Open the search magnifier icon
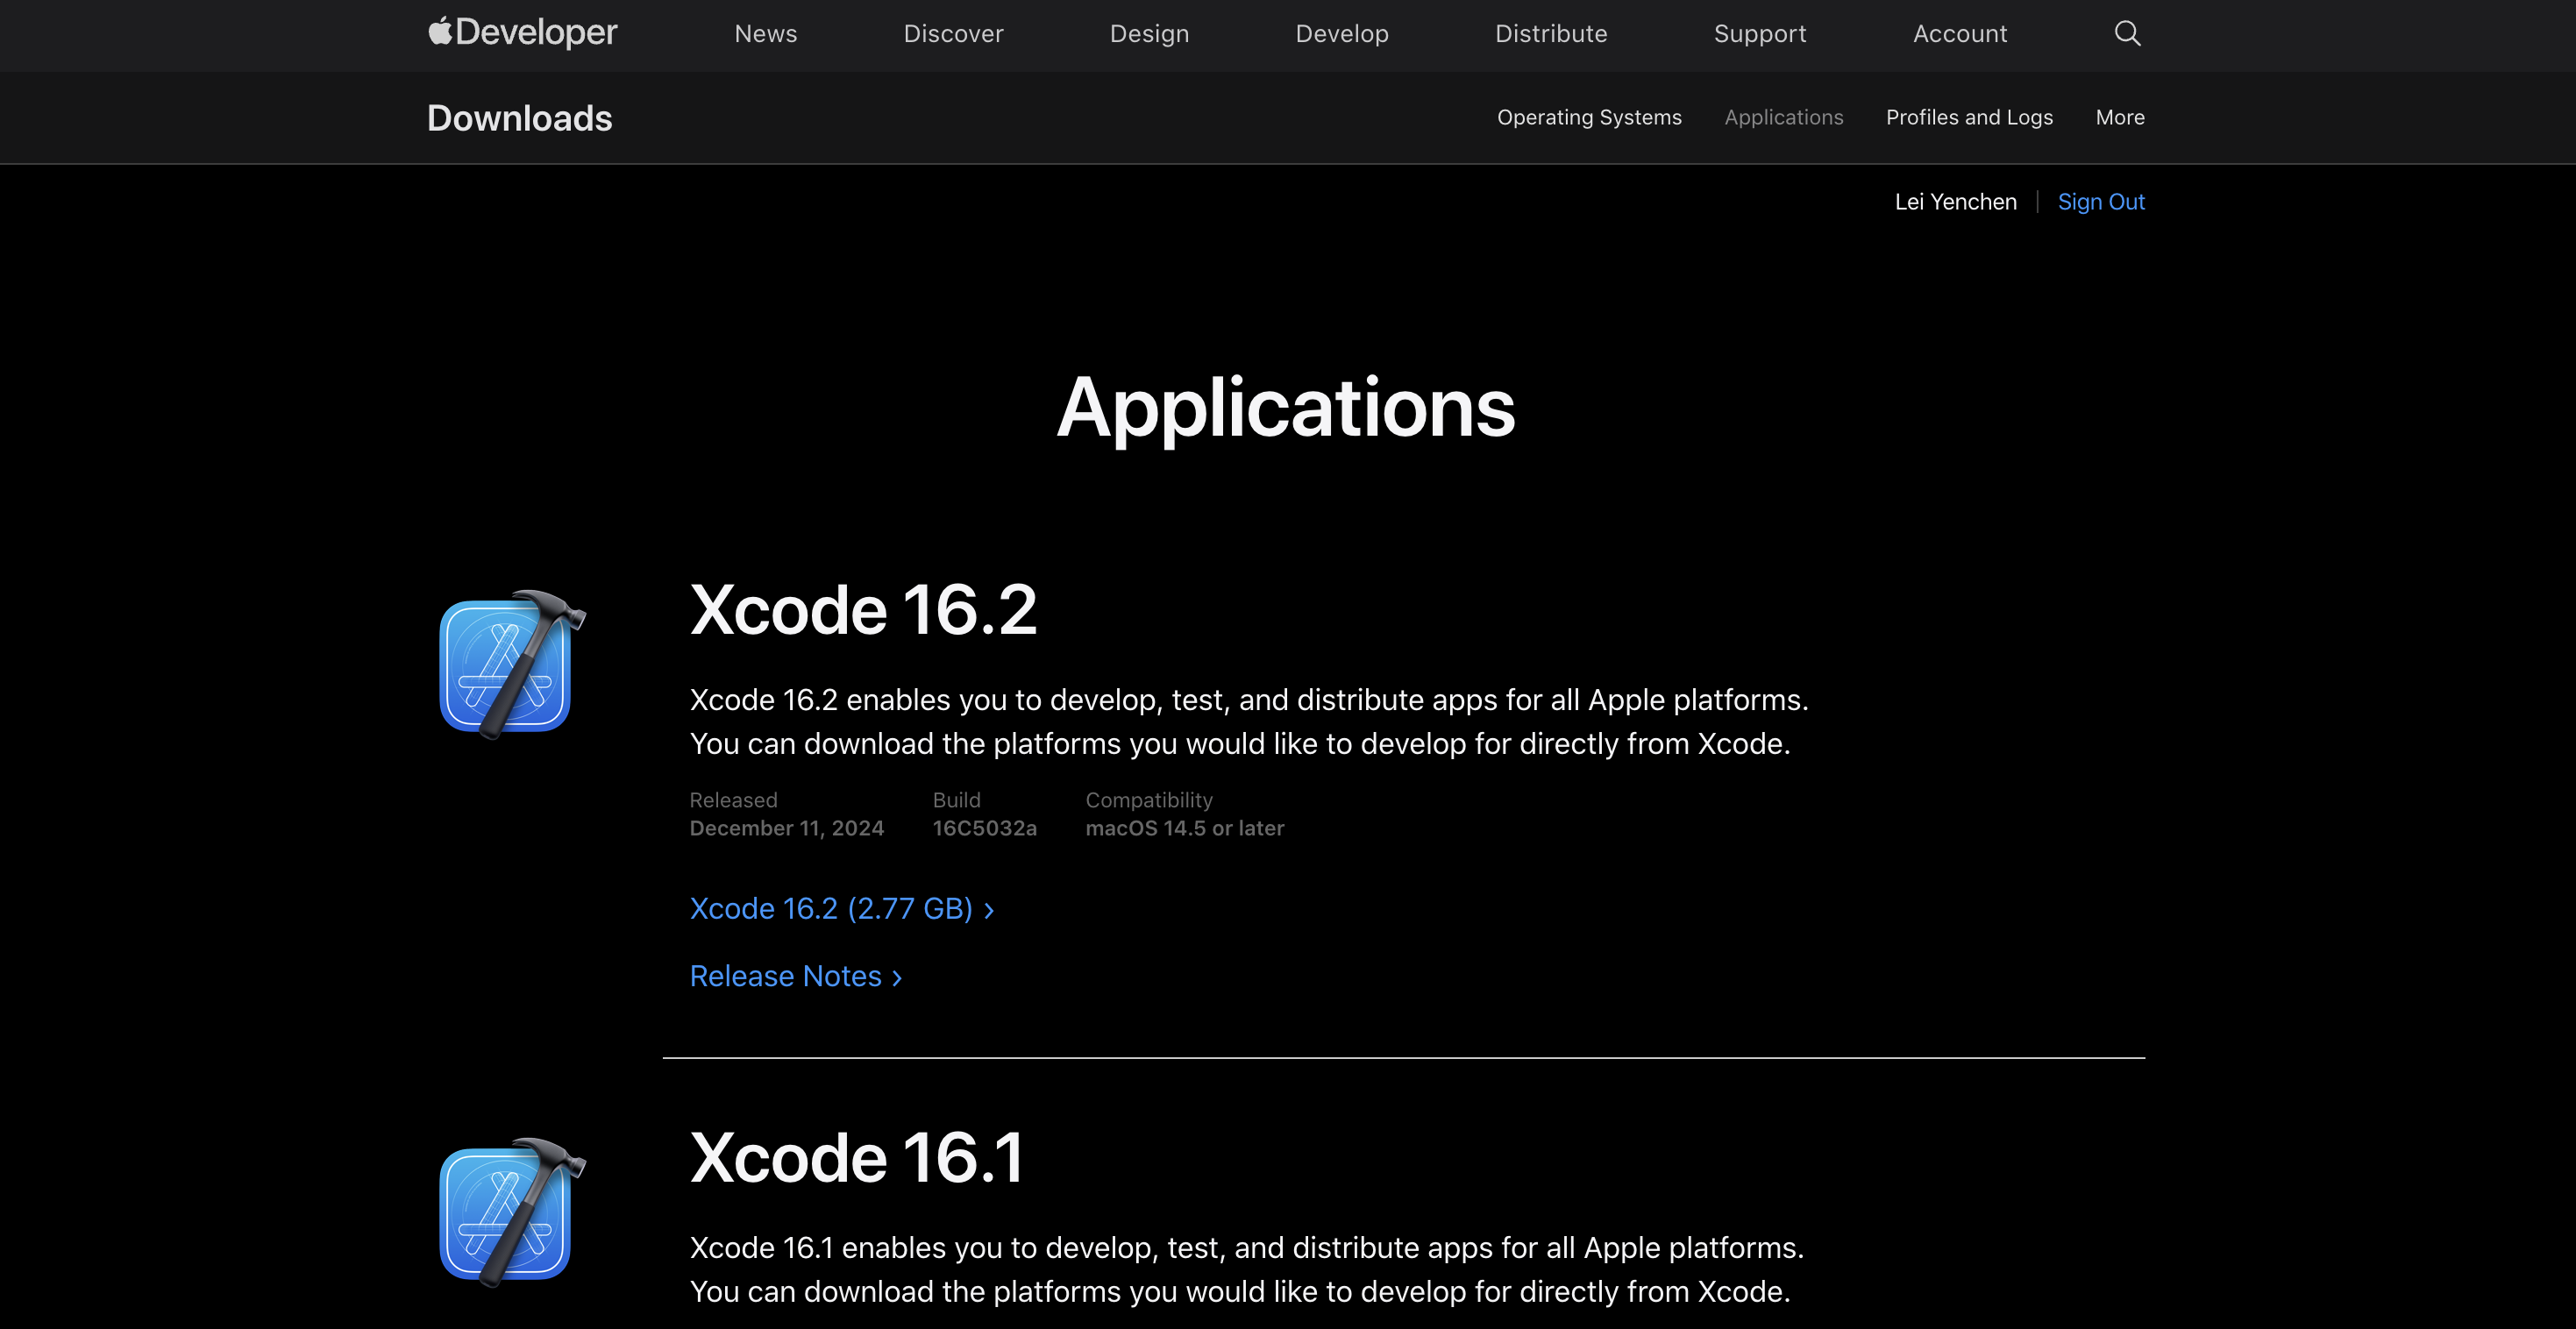This screenshot has height=1329, width=2576. [x=2127, y=33]
